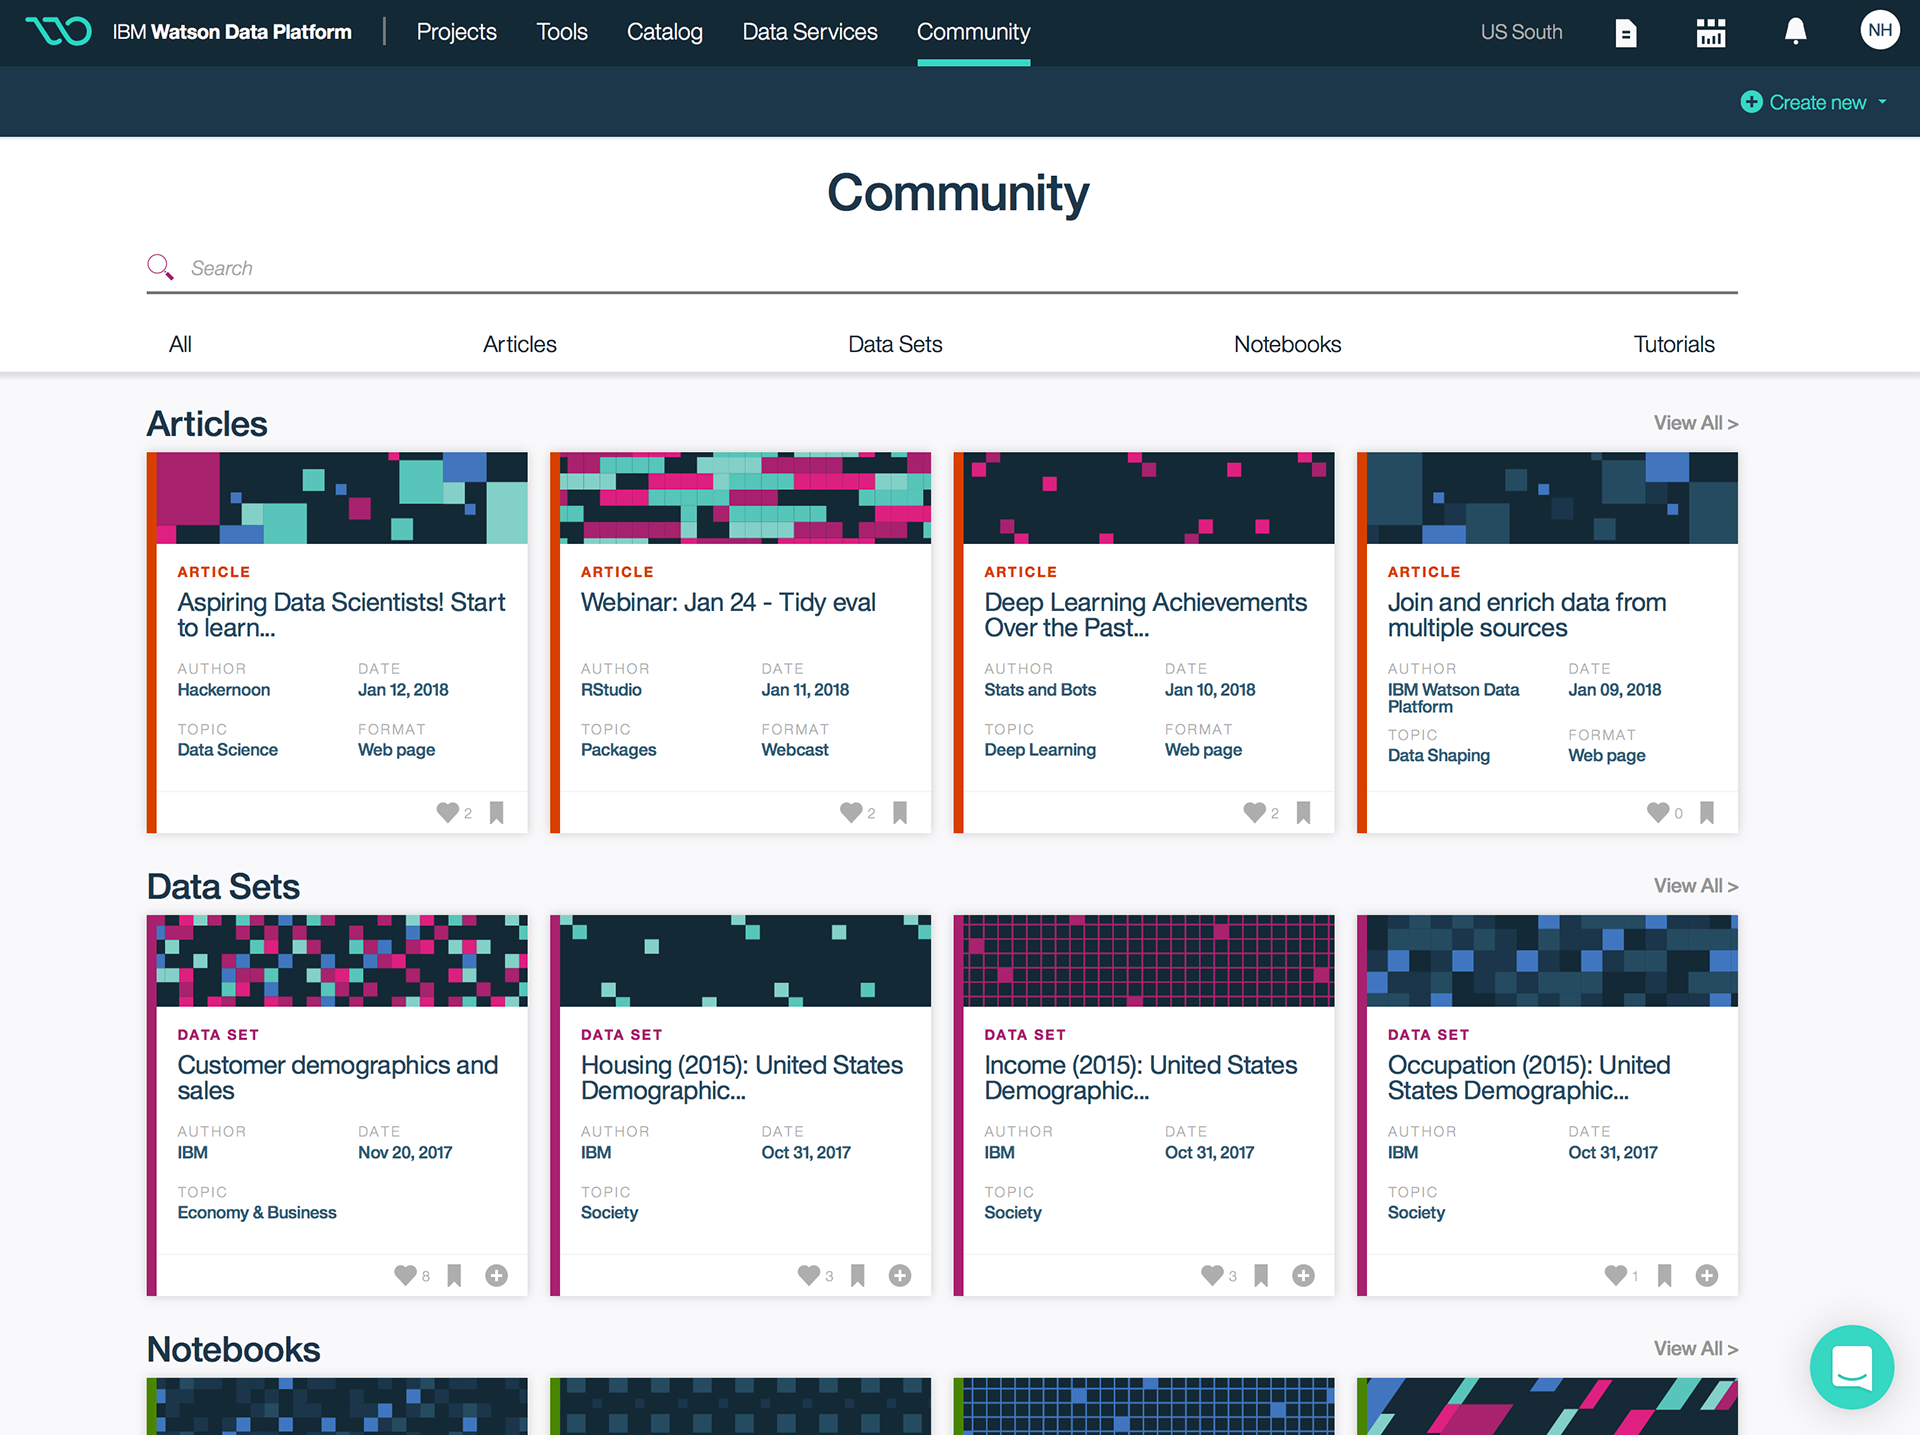Open the Catalog menu
This screenshot has height=1435, width=1920.
(x=665, y=32)
